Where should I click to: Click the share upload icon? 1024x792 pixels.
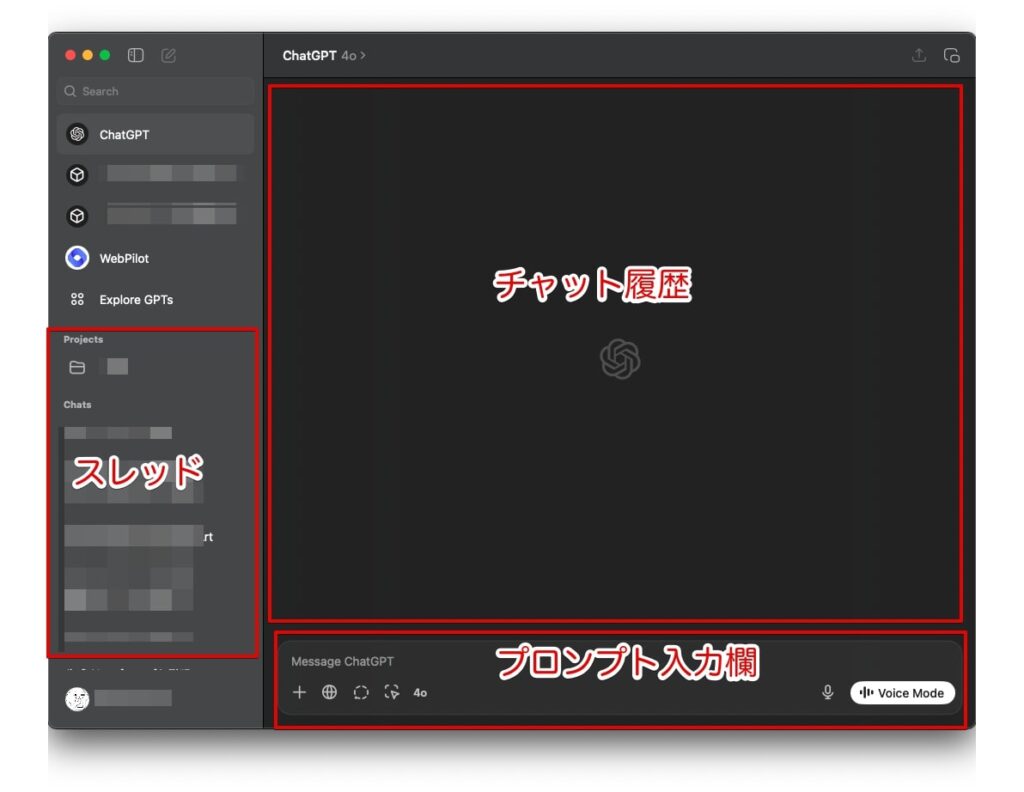pyautogui.click(x=919, y=55)
